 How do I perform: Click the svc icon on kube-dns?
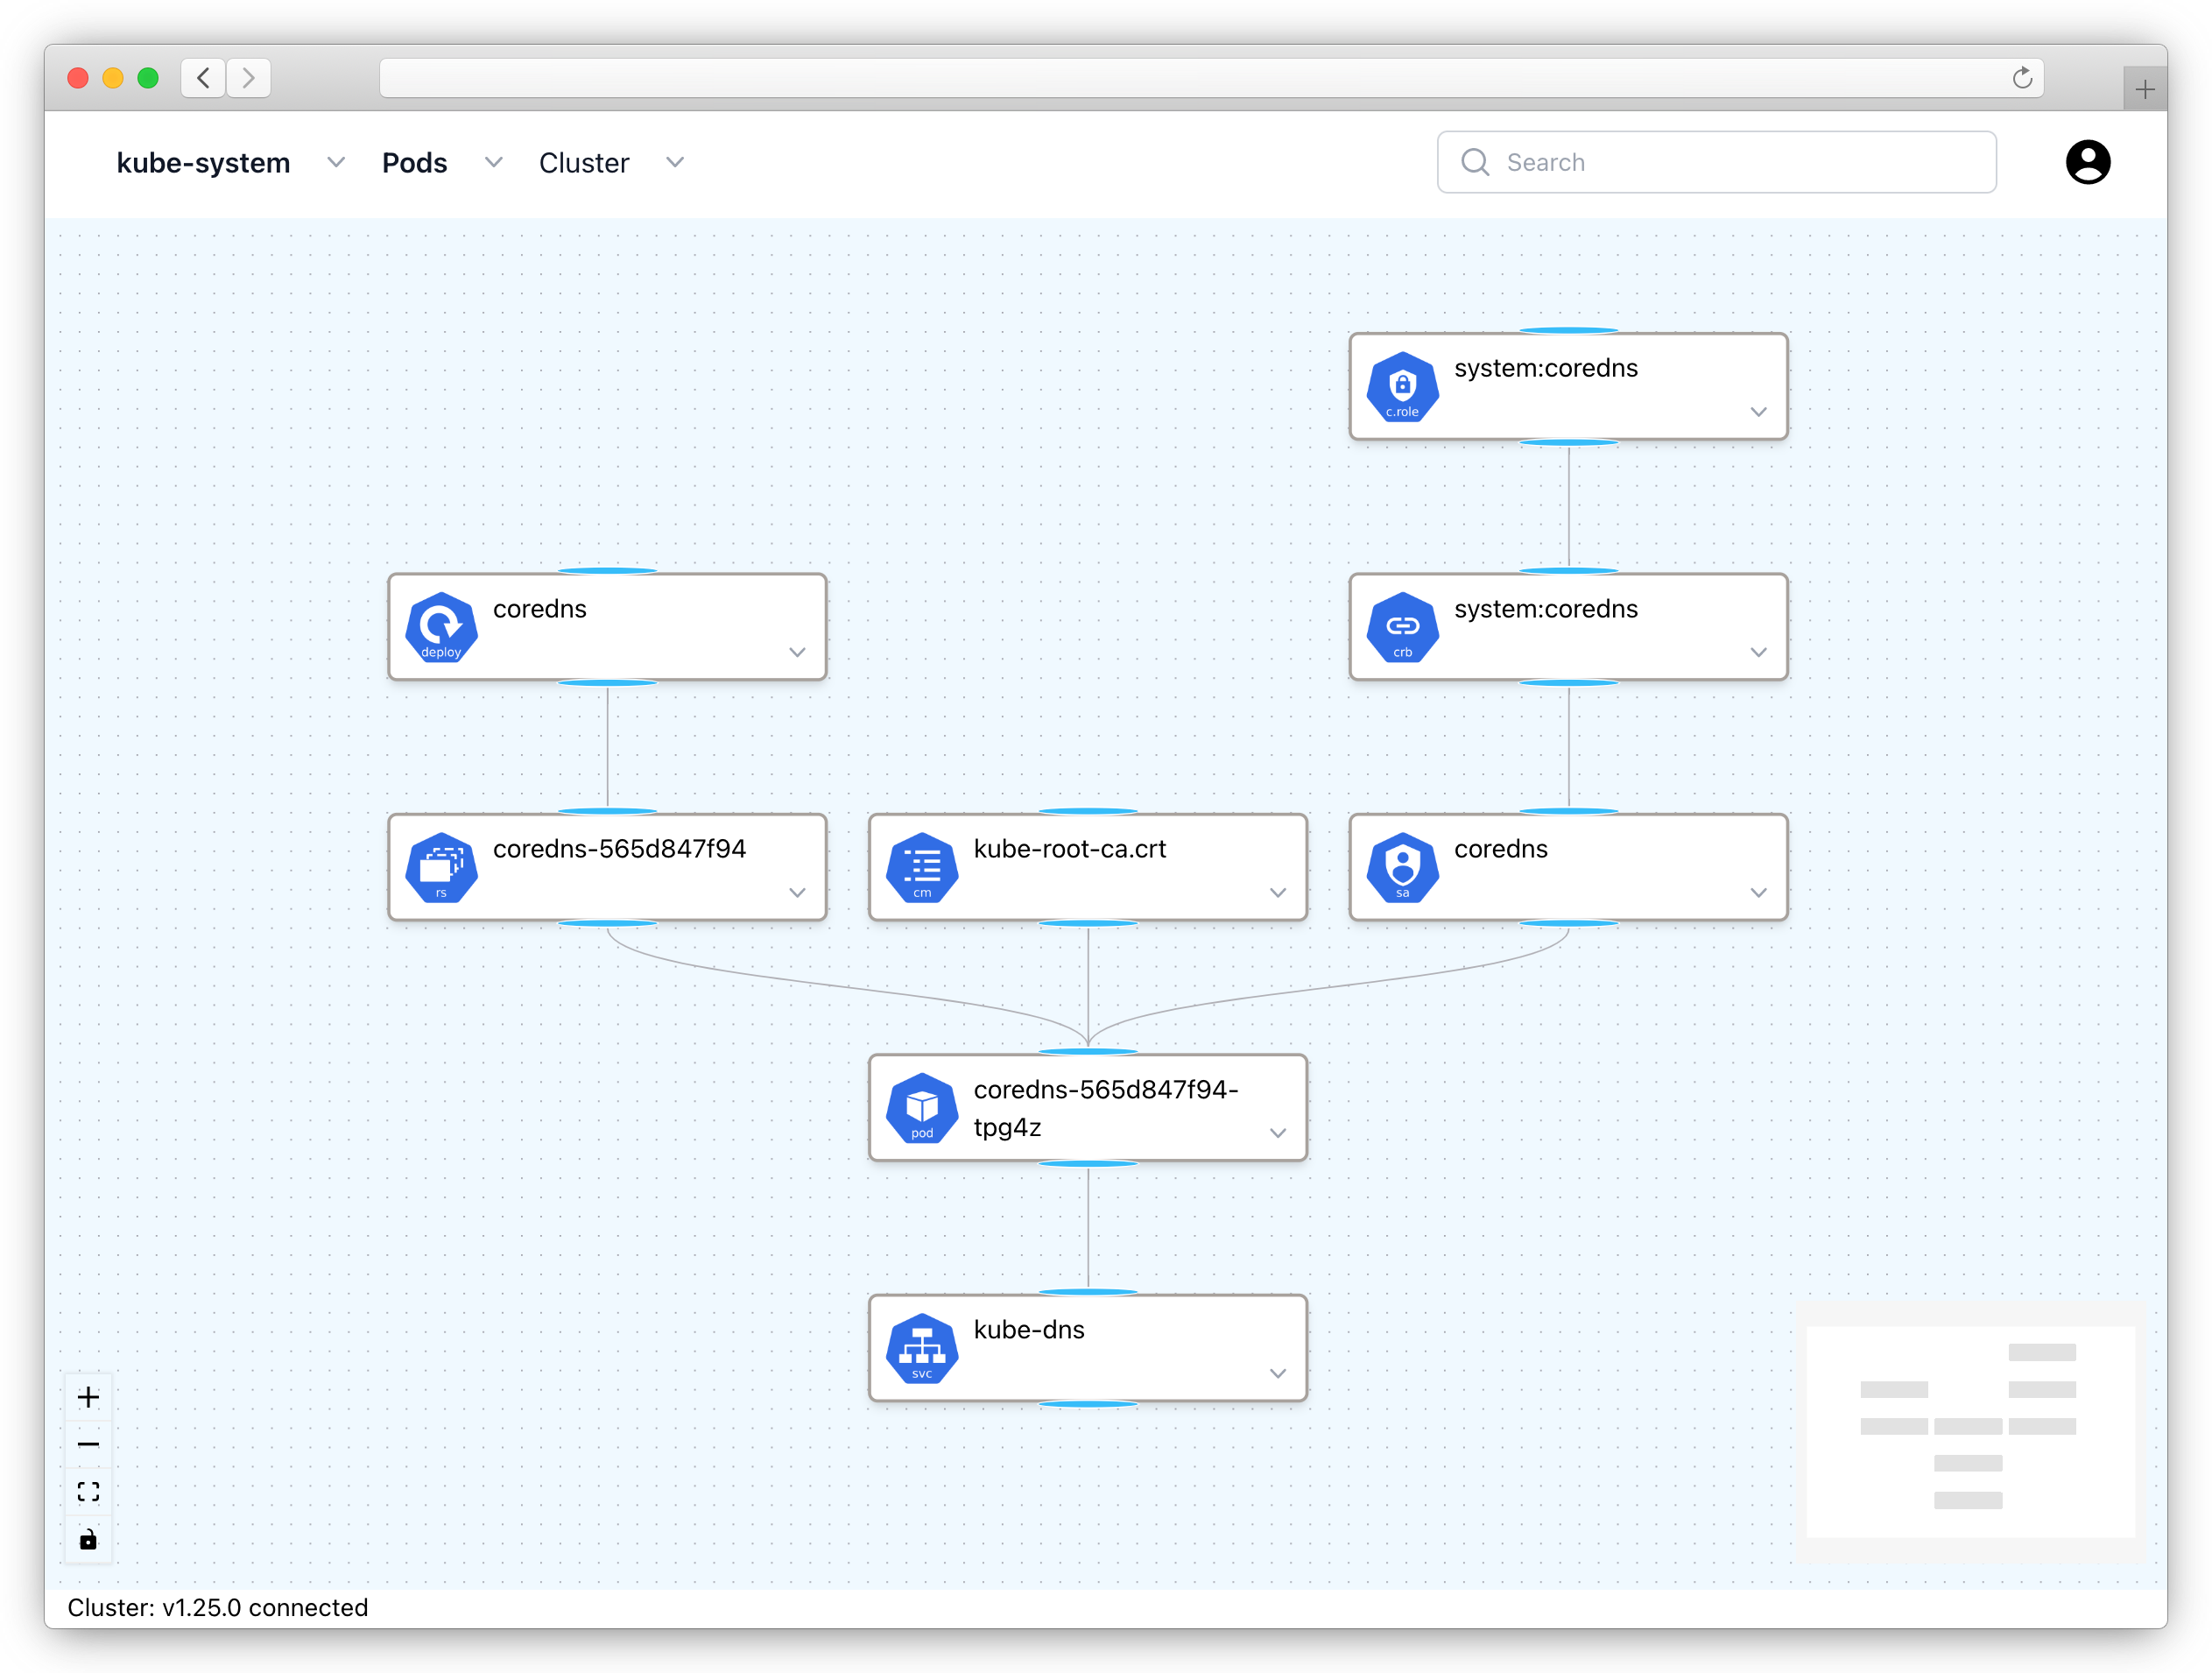[x=922, y=1348]
